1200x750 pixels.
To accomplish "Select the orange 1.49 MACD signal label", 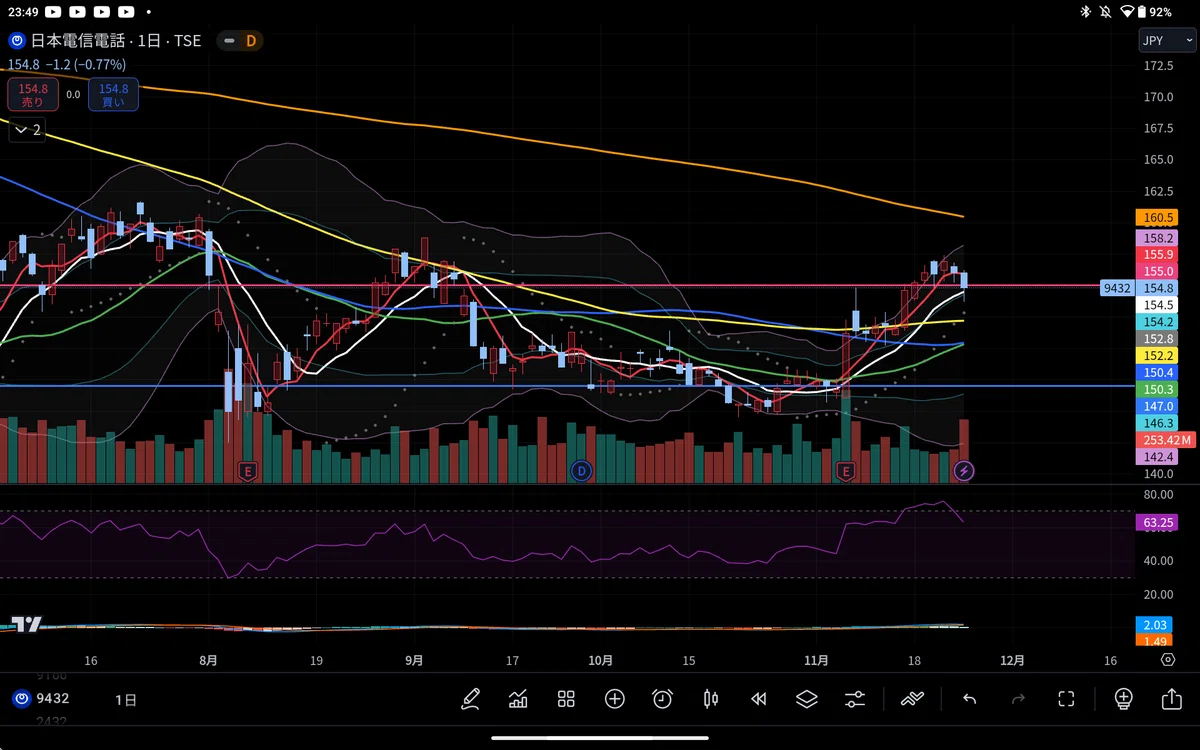I will (1155, 641).
